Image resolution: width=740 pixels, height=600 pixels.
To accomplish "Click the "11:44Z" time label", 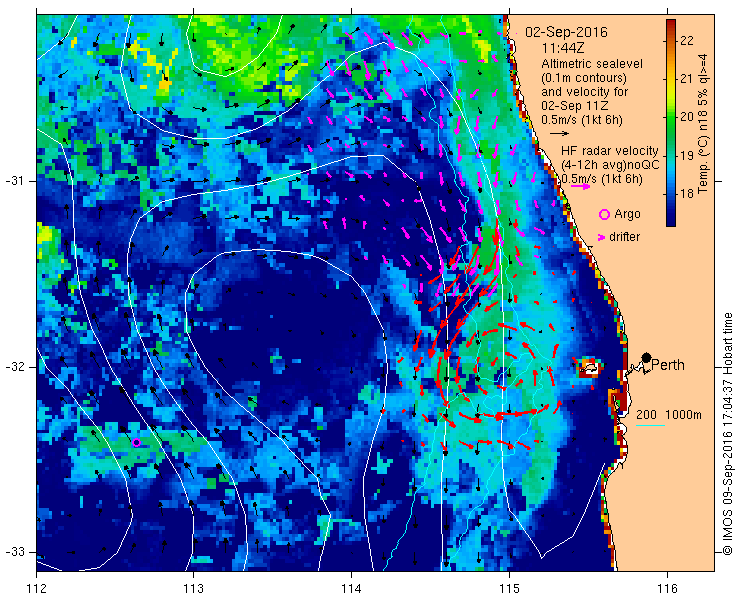I will point(561,48).
